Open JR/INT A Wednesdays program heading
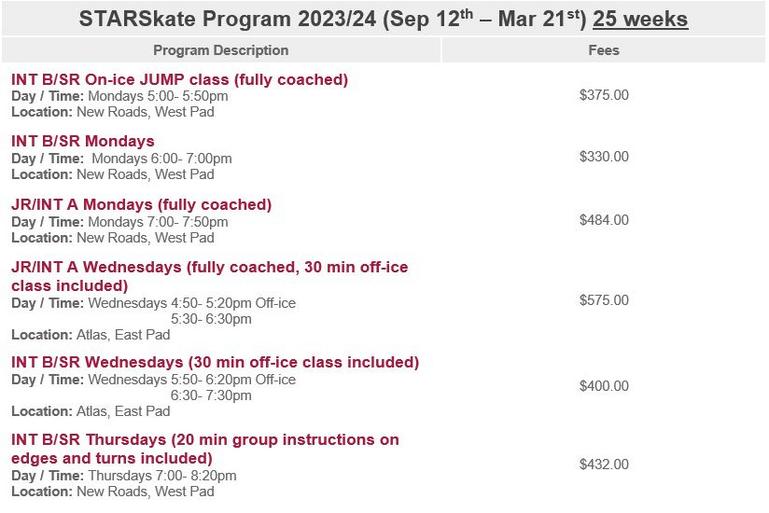The image size is (769, 513). click(x=209, y=276)
